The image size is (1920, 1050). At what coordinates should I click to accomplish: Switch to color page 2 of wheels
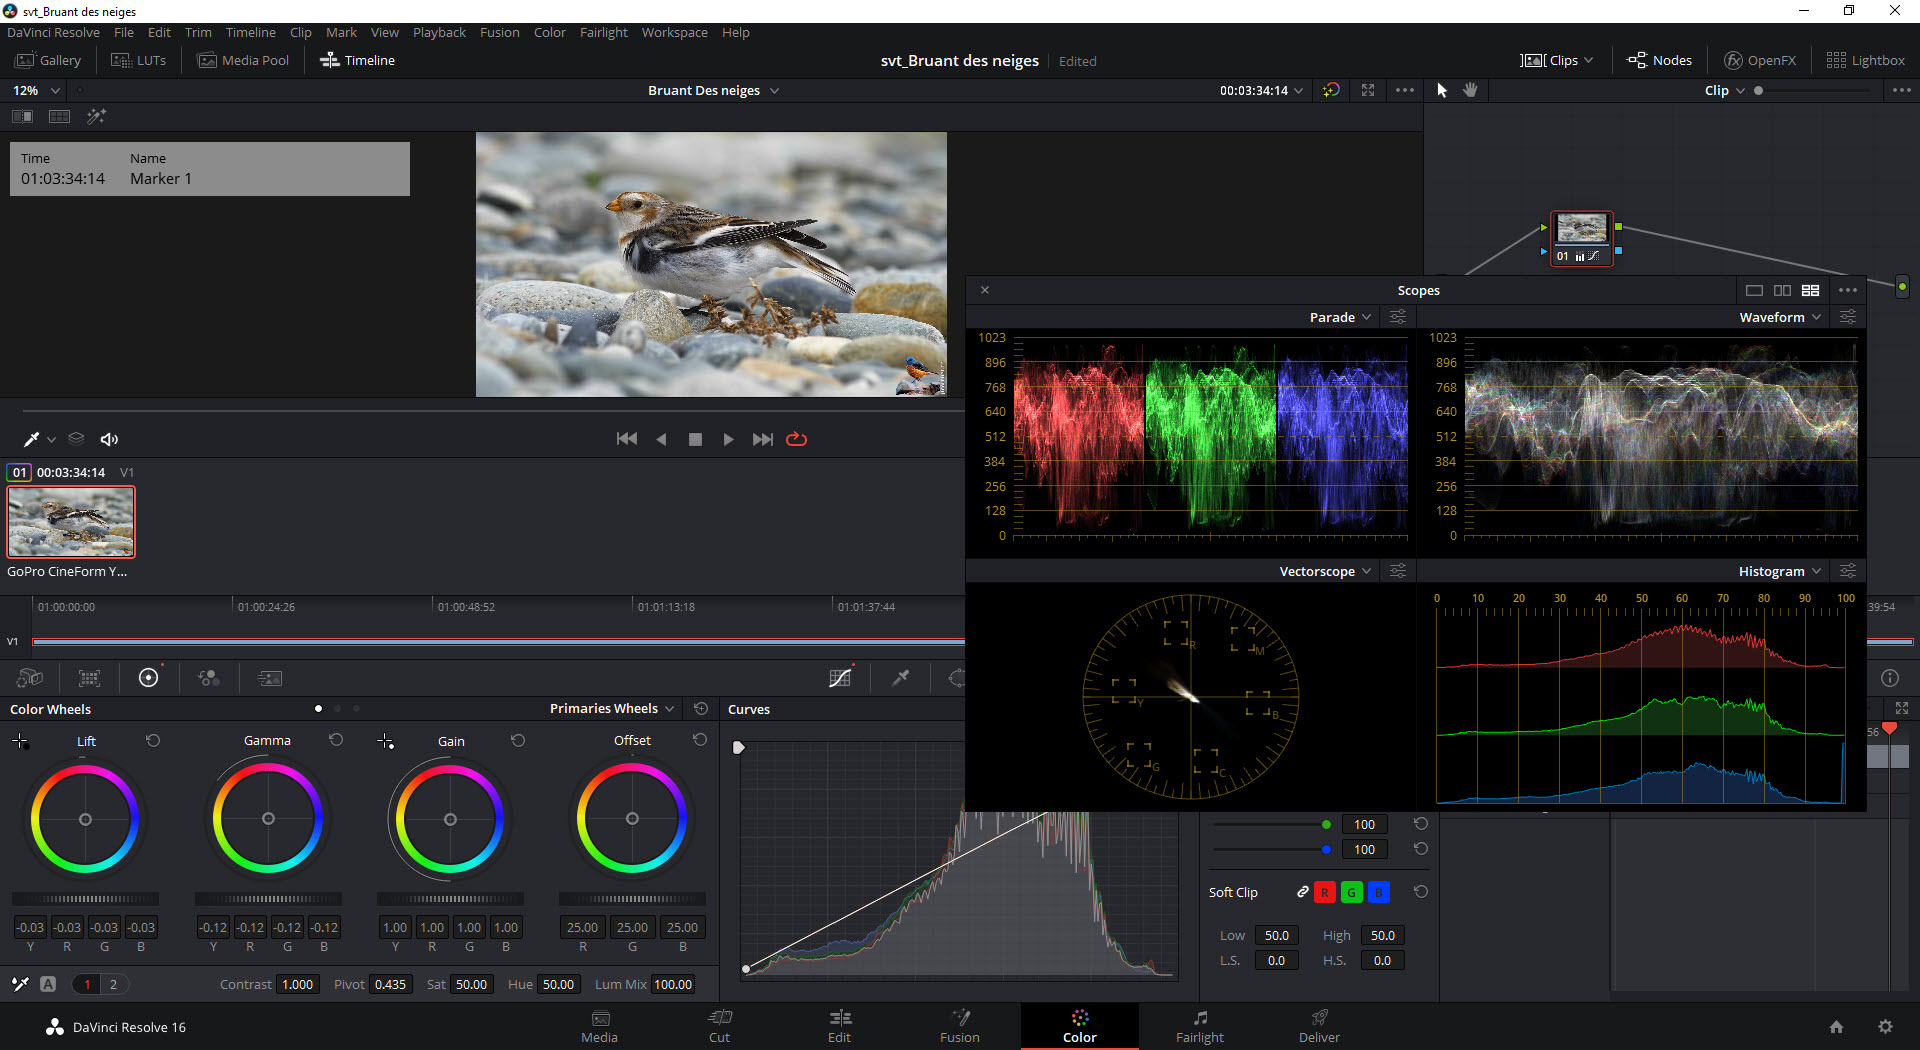(x=113, y=984)
